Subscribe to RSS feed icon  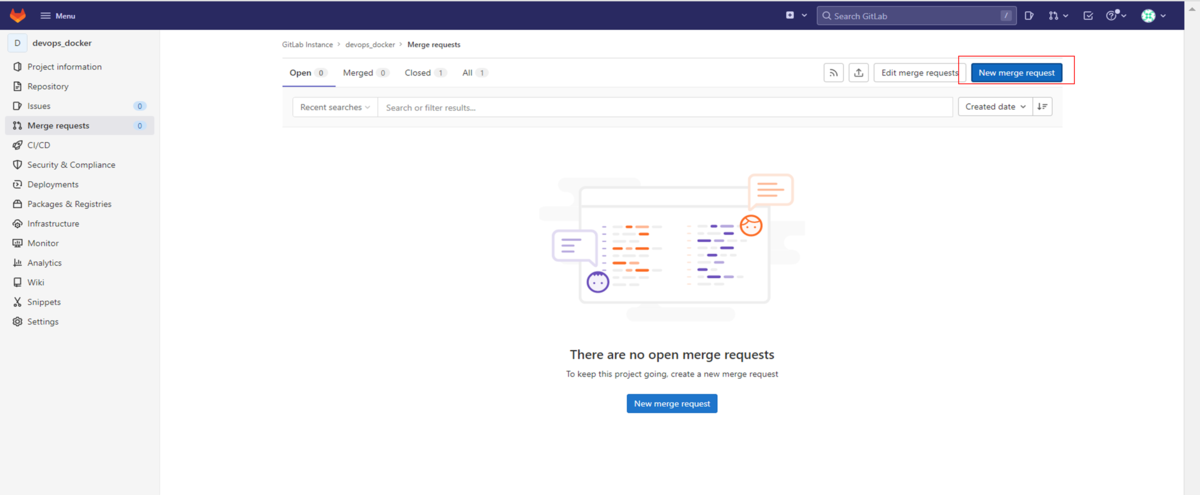[x=833, y=73]
